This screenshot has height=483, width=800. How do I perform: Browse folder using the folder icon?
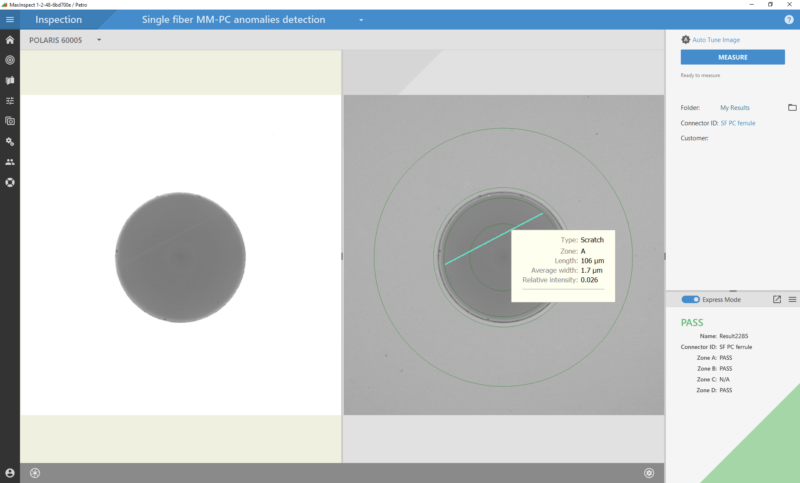coord(792,107)
